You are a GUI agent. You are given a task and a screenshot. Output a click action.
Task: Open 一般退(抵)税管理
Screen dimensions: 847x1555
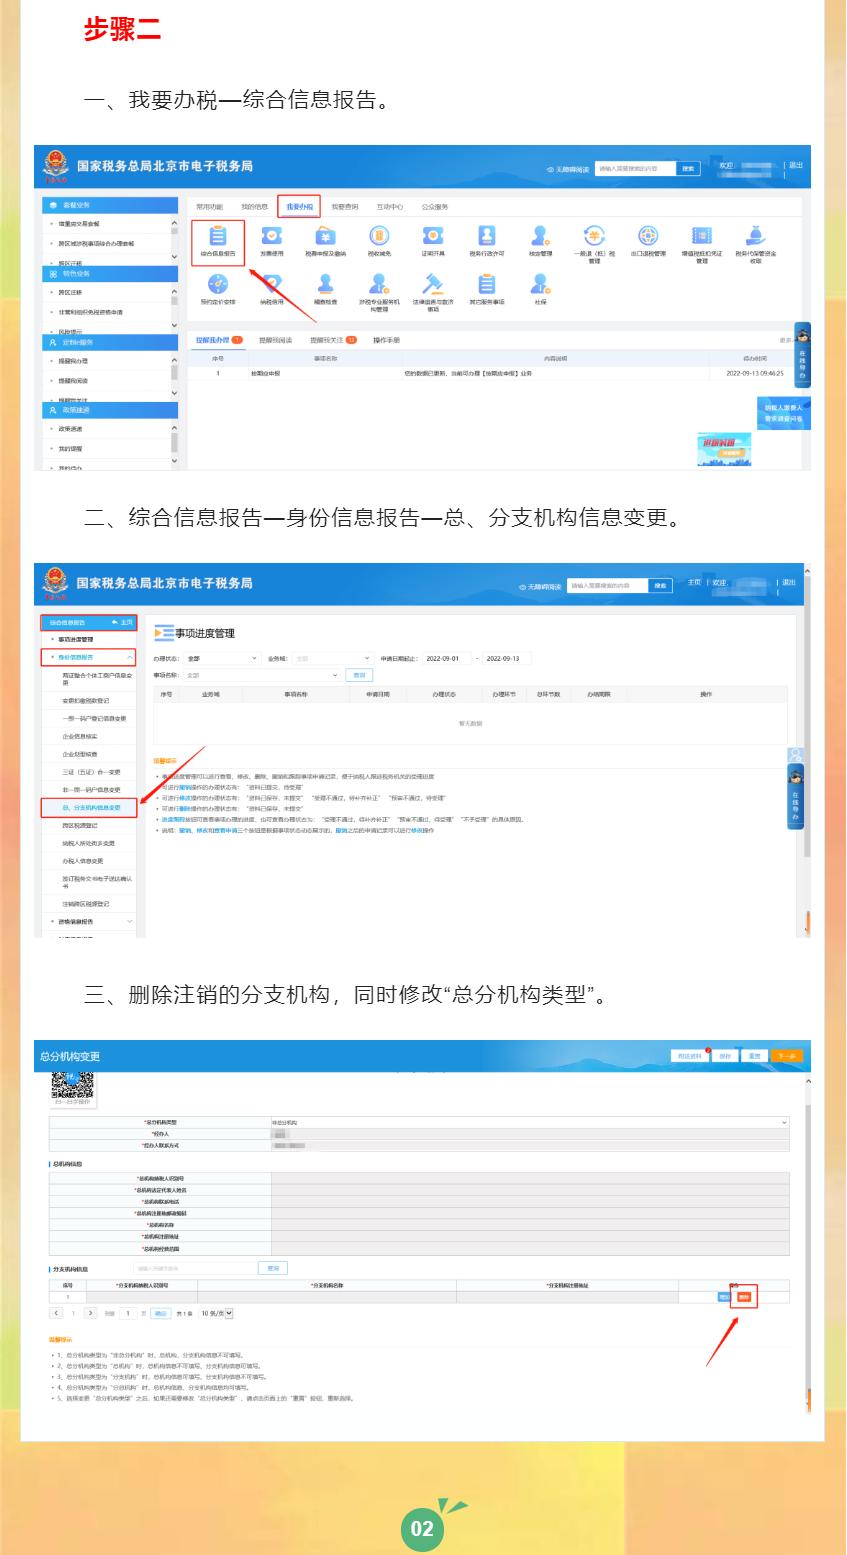coord(591,236)
